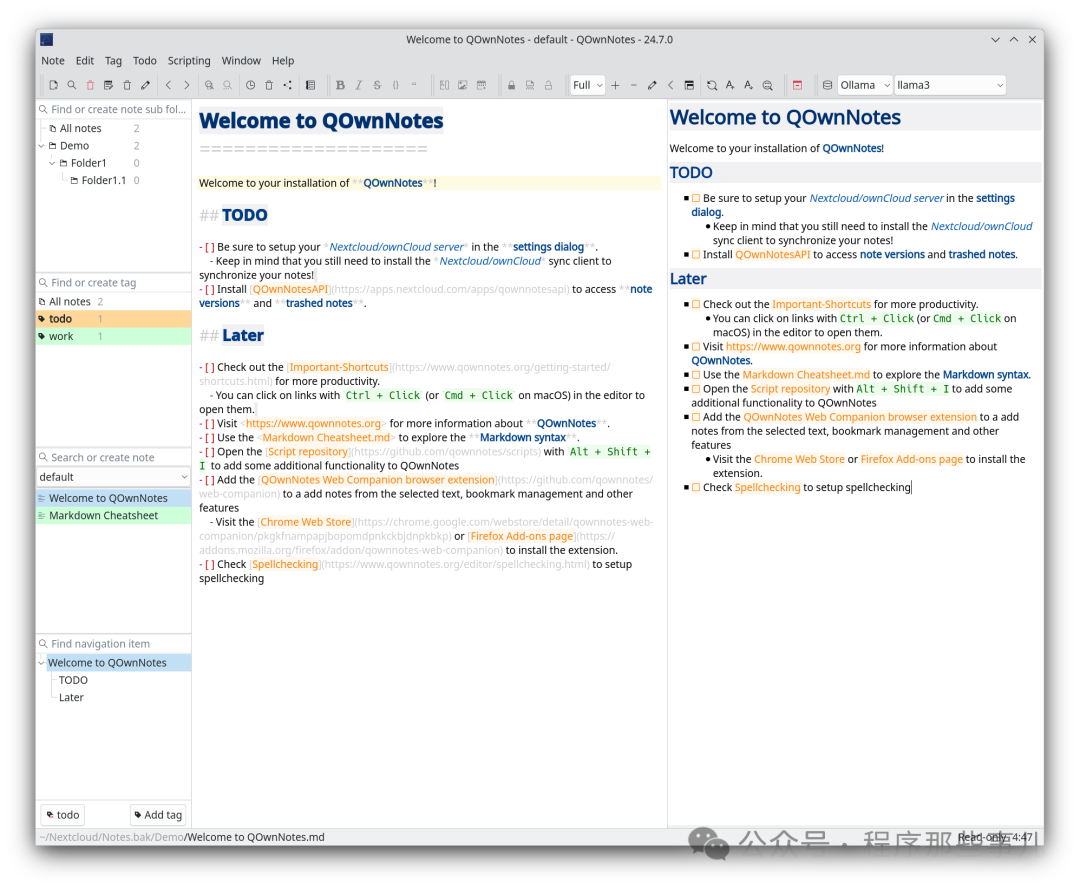
Task: Click the Add tag button
Action: tap(158, 815)
